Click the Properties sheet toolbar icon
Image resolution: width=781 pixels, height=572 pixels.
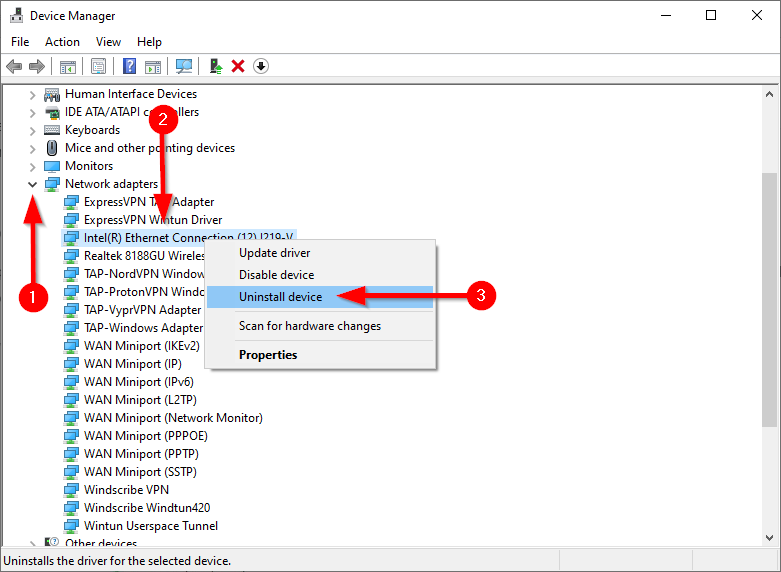[98, 66]
